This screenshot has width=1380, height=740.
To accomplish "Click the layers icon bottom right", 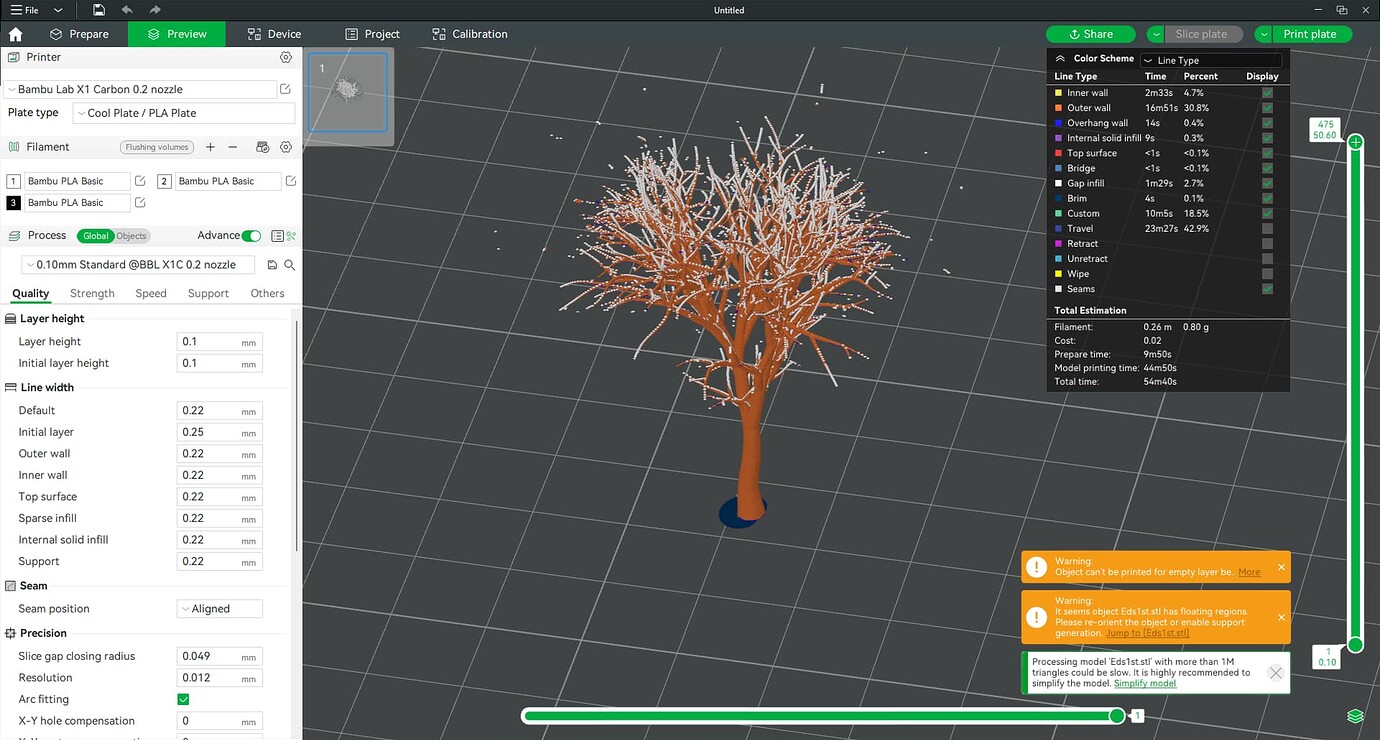I will [x=1355, y=716].
